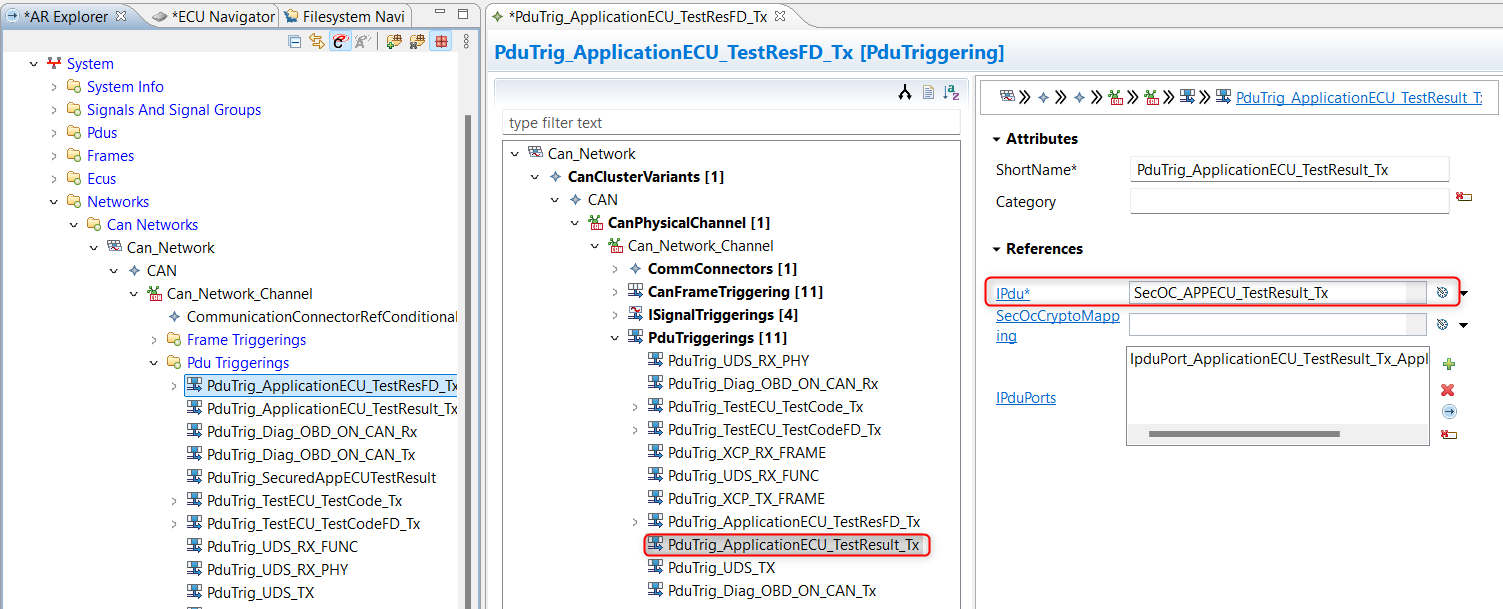Collapse PduTriggerings [11] in editor tree
Image resolution: width=1503 pixels, height=609 pixels.
[x=616, y=338]
